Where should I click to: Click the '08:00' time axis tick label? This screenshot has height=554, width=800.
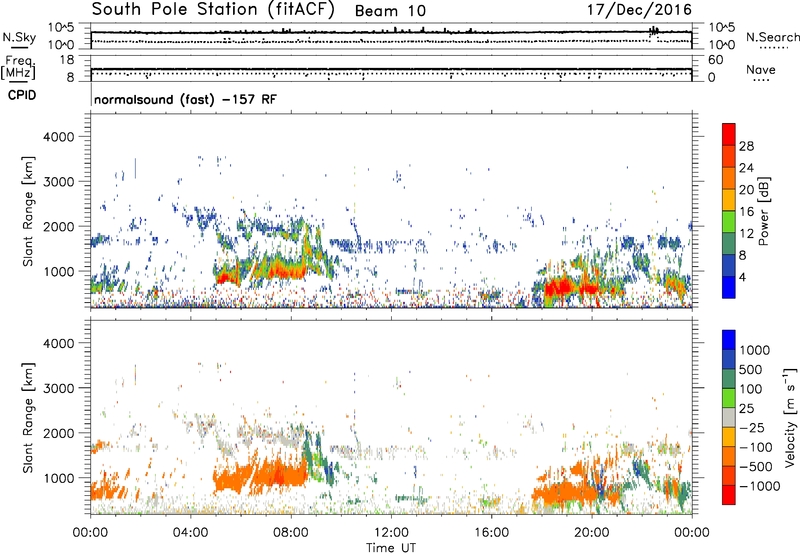point(290,533)
